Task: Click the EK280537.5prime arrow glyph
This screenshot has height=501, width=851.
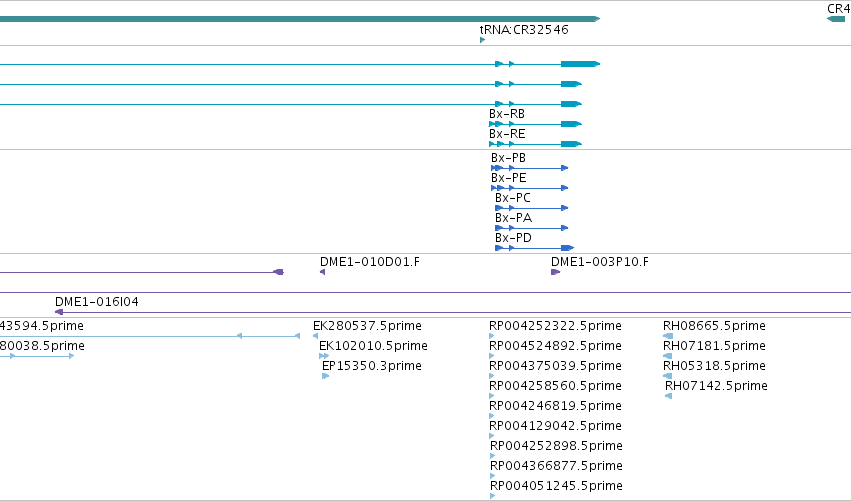Action: tap(315, 336)
